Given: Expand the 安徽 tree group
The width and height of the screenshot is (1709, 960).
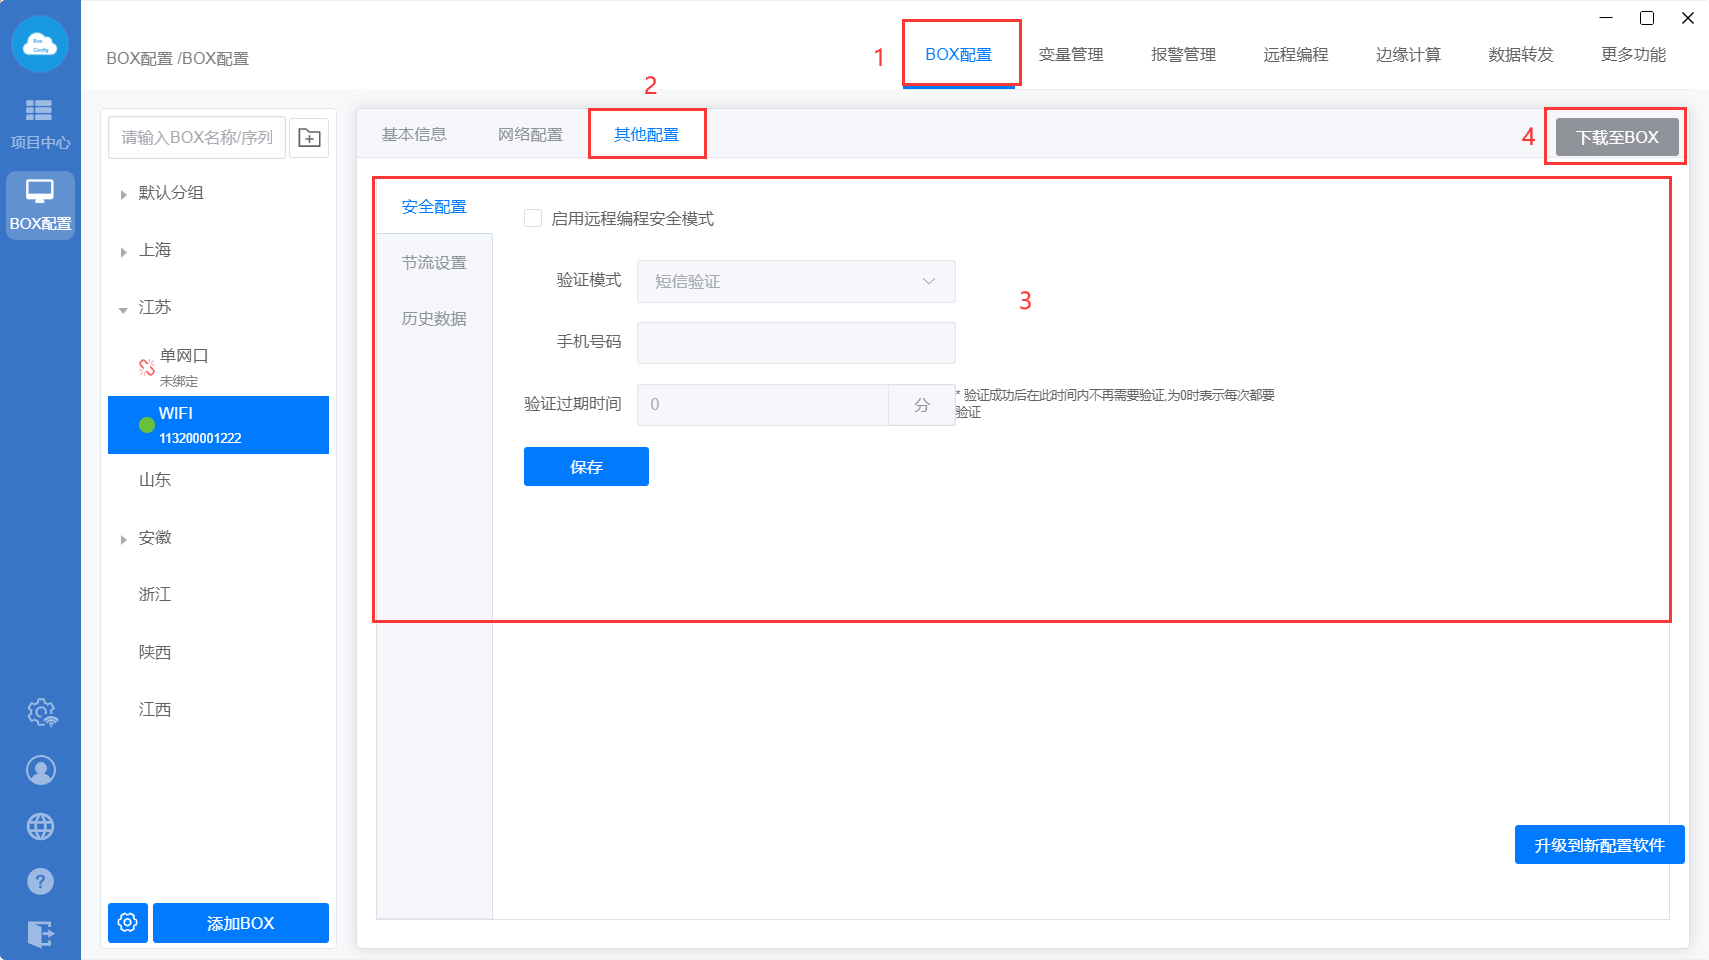Looking at the screenshot, I should coord(123,539).
